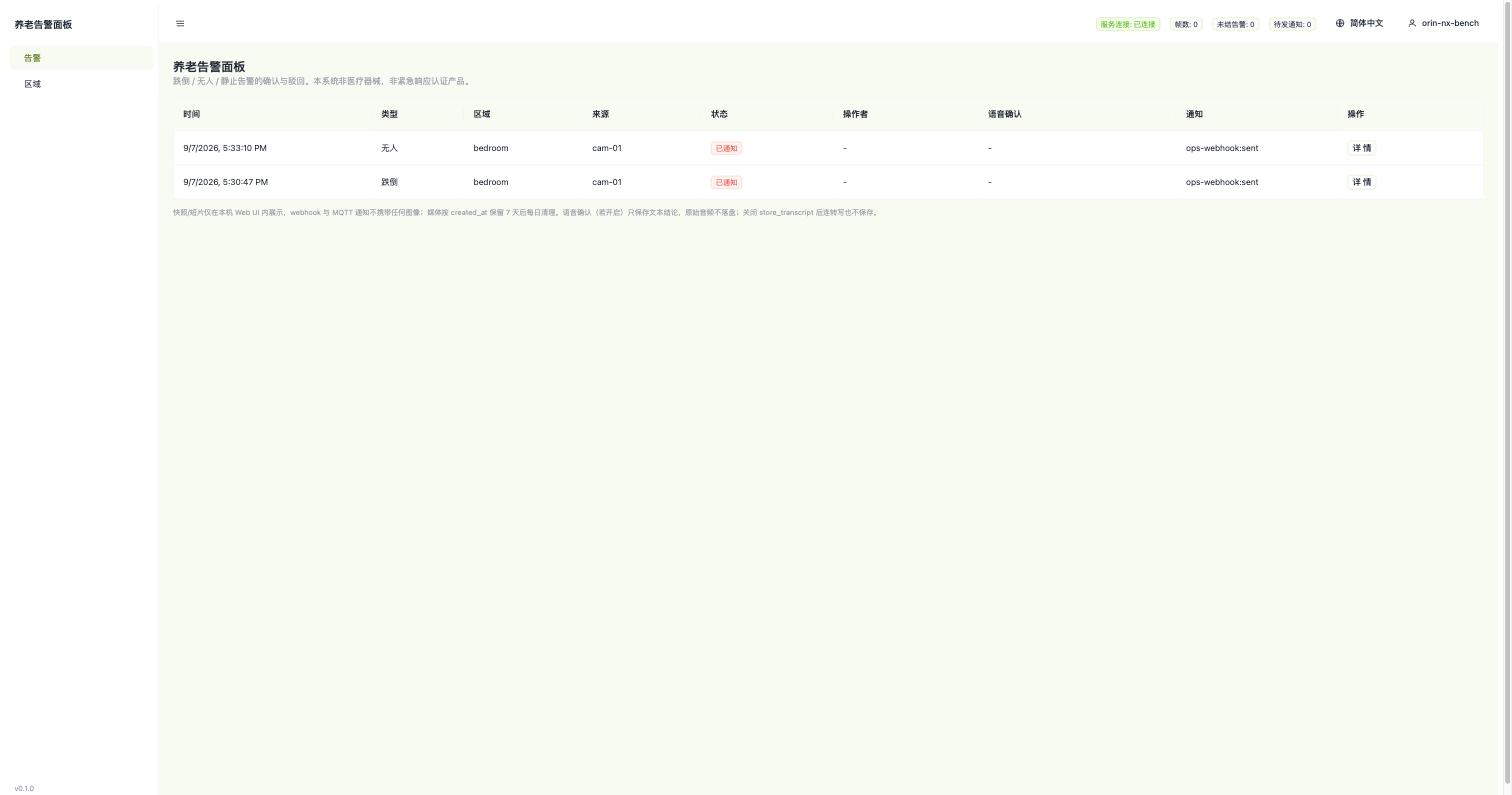
Task: Click the 养老告警面板 sidebar logo title
Action: 43,24
